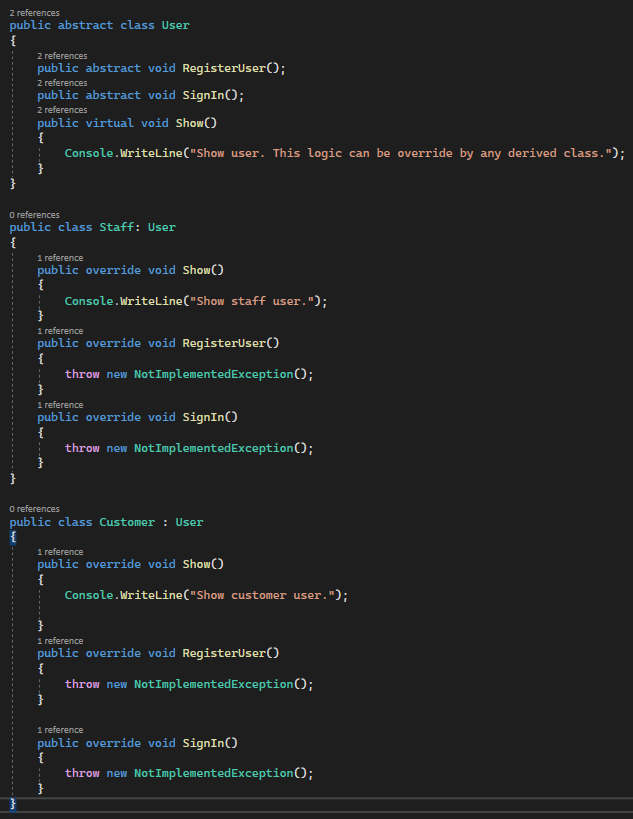
Task: Click the Staff class name in its declaration
Action: (x=116, y=228)
